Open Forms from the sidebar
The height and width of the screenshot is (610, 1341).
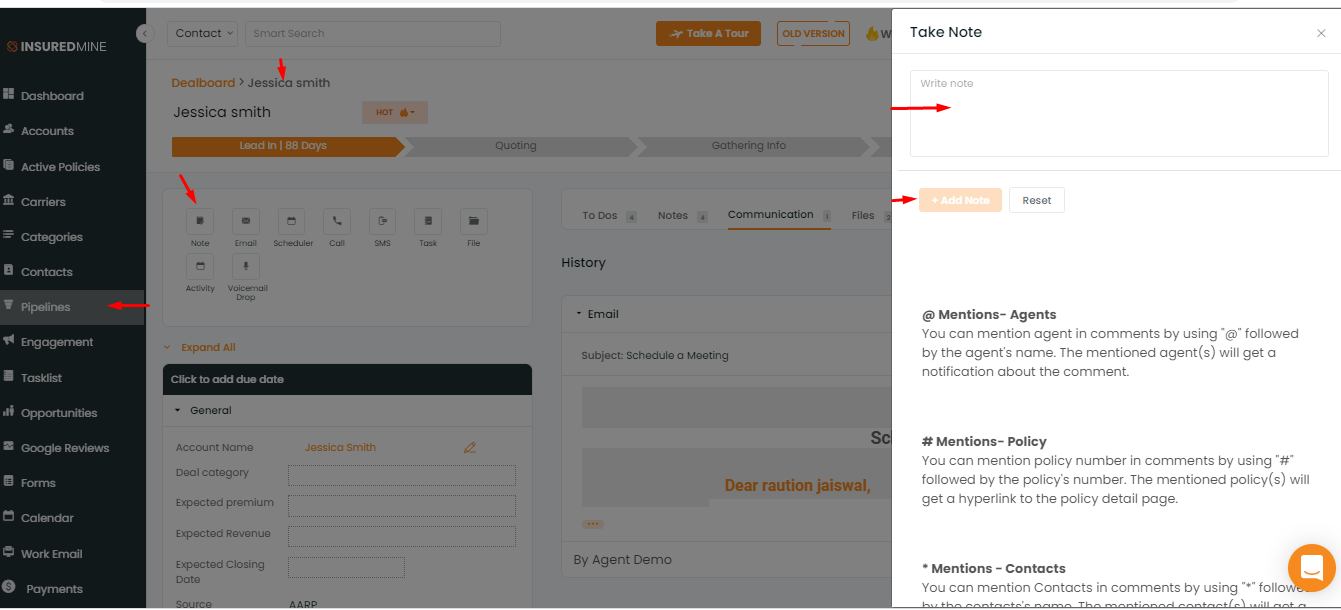coord(38,483)
